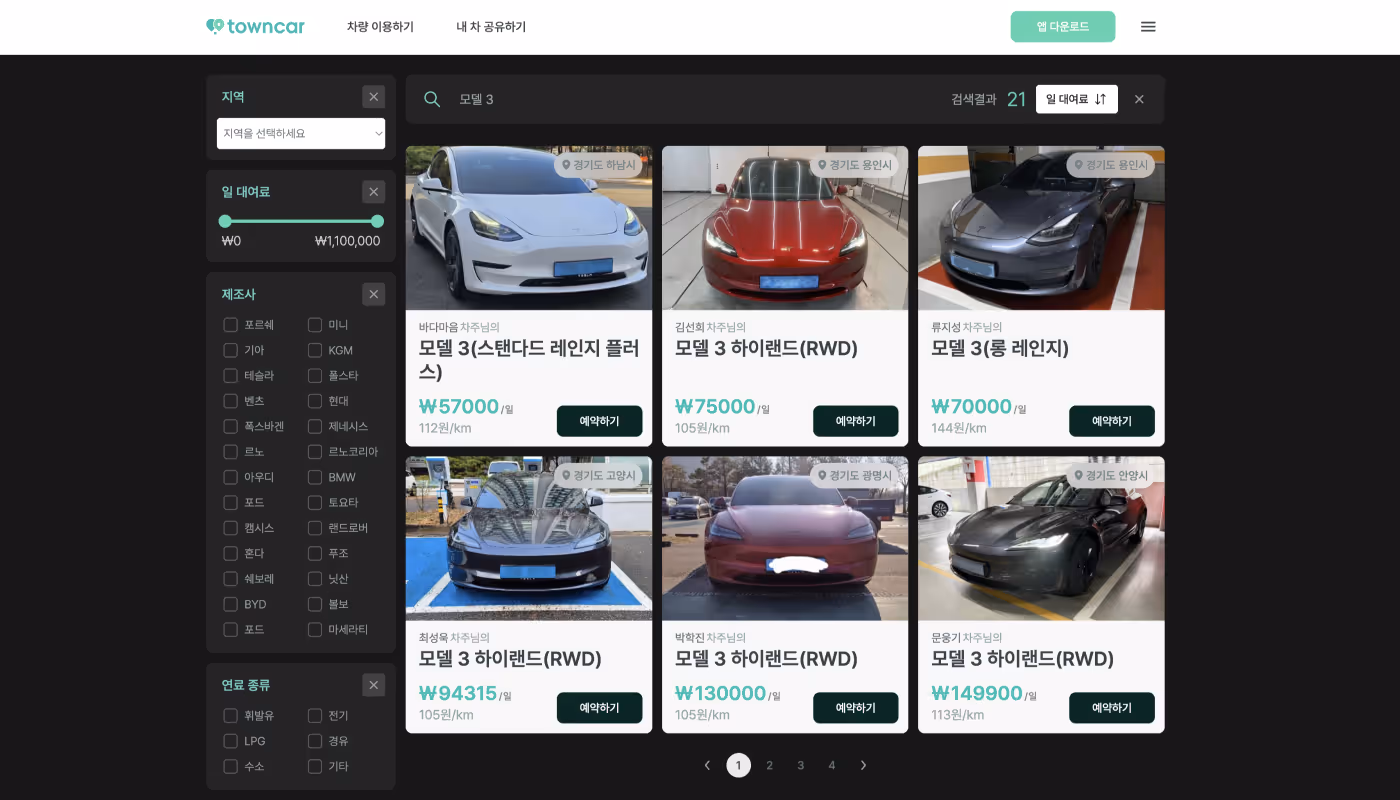Screen dimensions: 1400x800
Task: Click the minimum price slider handle
Action: pos(225,221)
